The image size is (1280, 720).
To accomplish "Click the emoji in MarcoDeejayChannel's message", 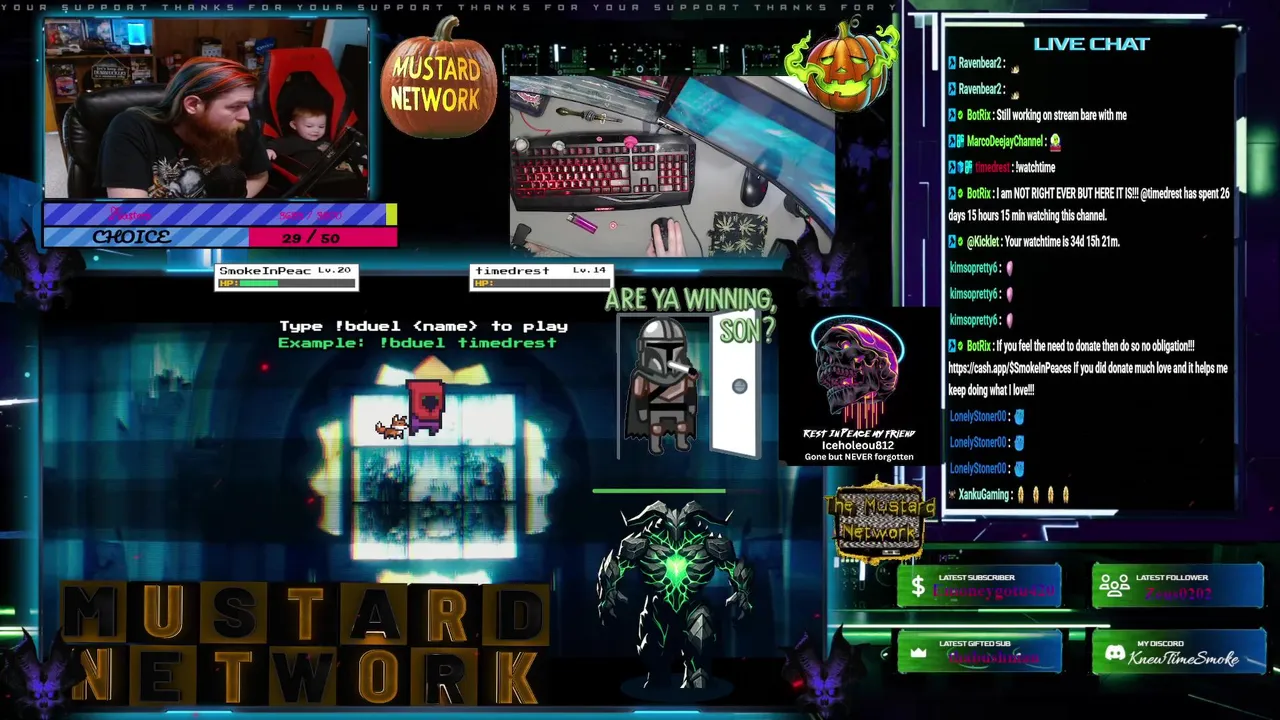I will point(1055,142).
